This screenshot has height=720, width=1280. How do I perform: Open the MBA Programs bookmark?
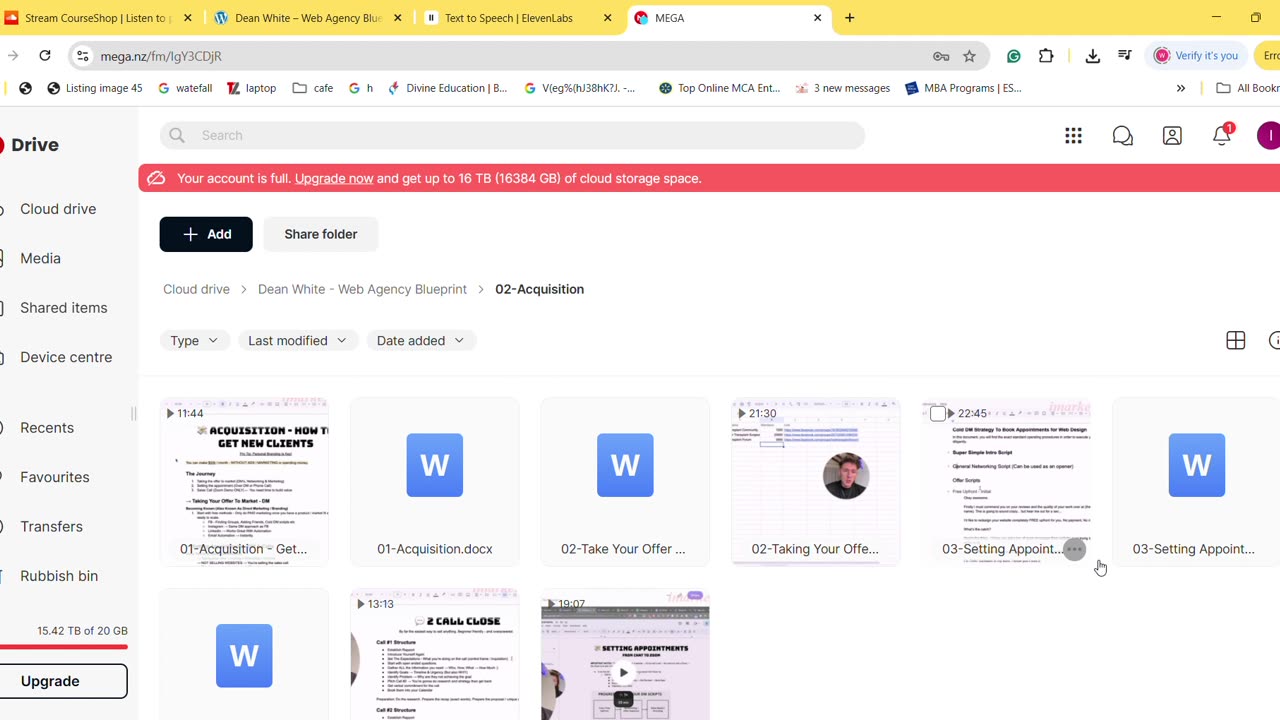point(964,88)
